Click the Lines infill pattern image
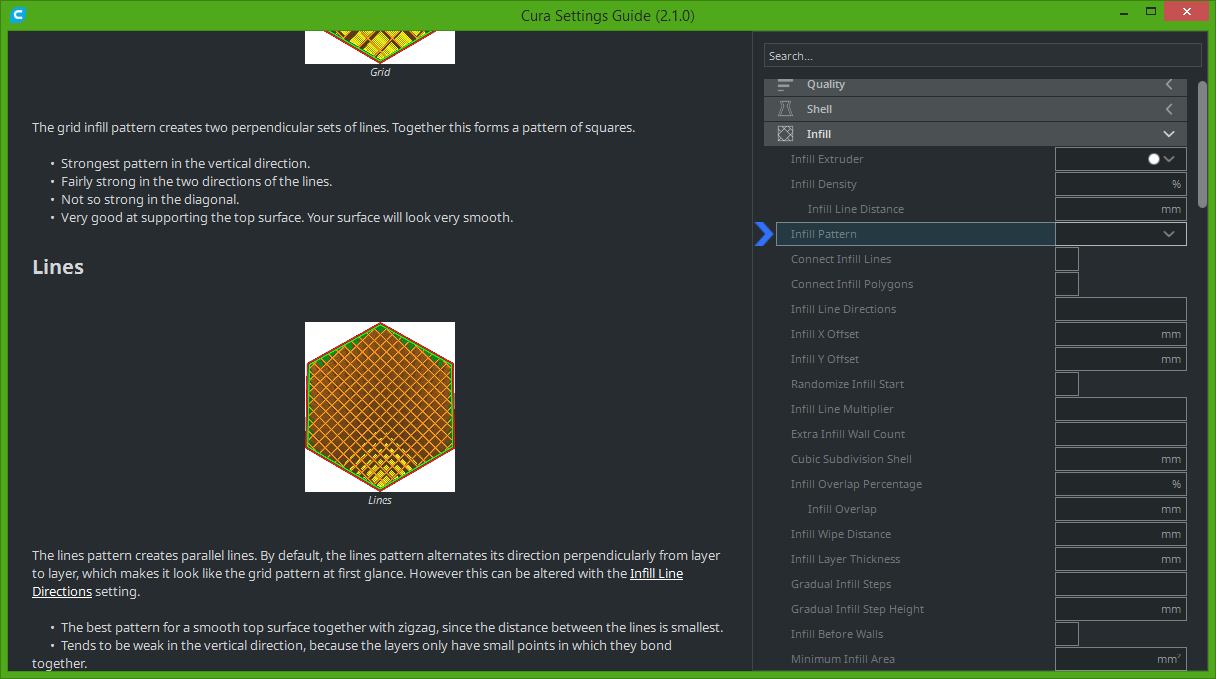Screen dimensions: 1216x679 click(x=379, y=406)
